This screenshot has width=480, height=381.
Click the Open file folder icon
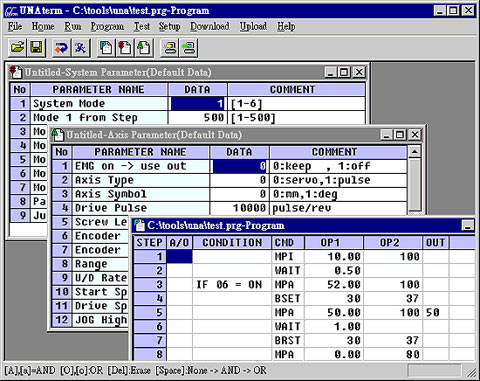17,47
